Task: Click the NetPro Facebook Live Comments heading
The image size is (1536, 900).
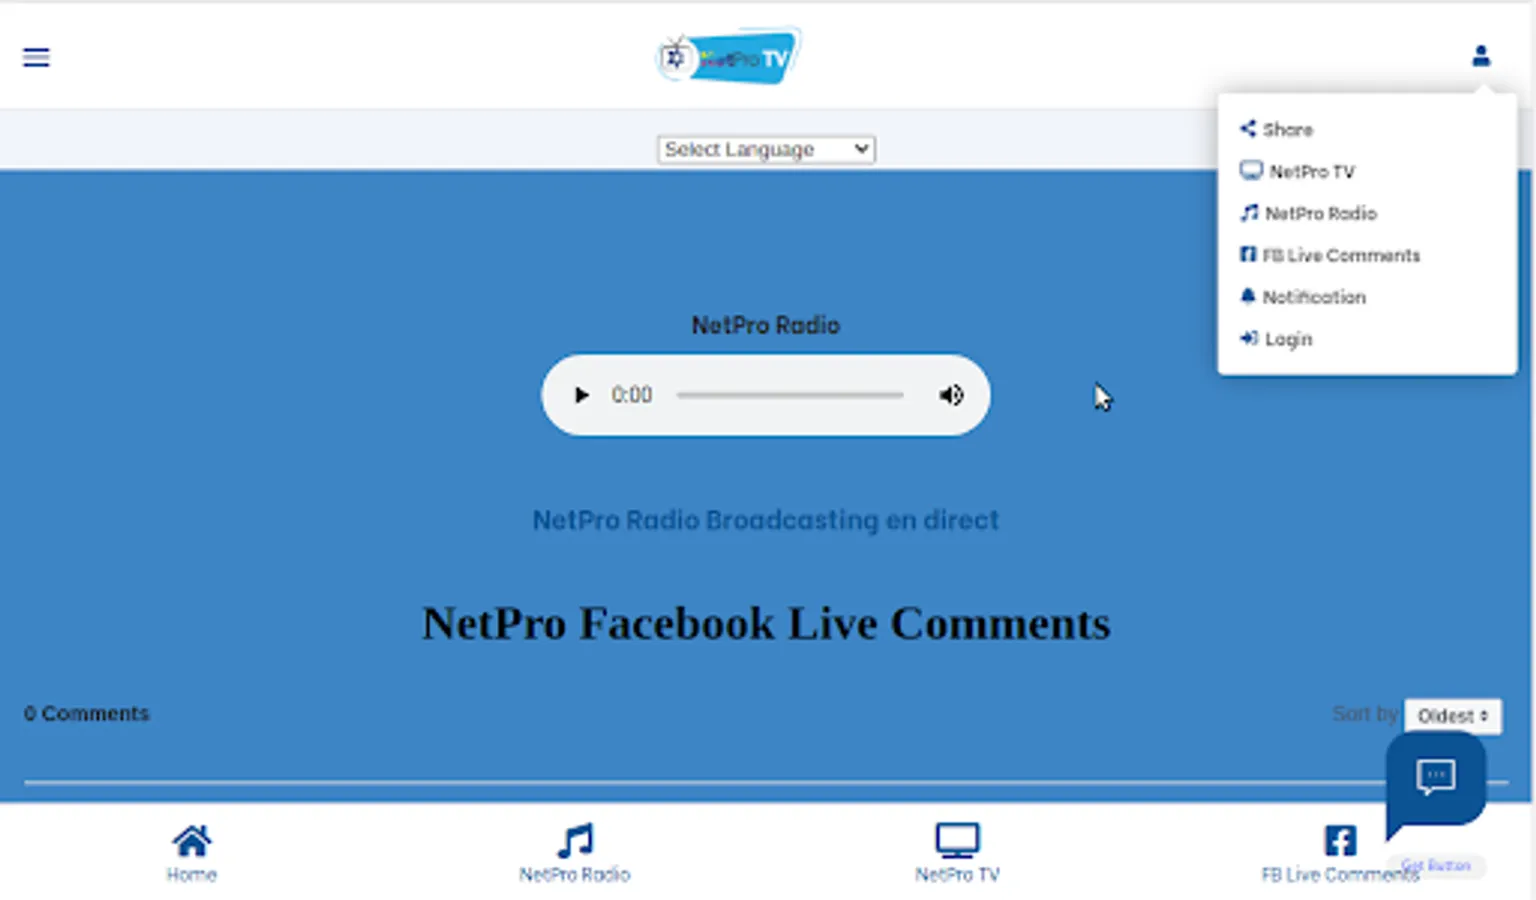Action: (766, 623)
